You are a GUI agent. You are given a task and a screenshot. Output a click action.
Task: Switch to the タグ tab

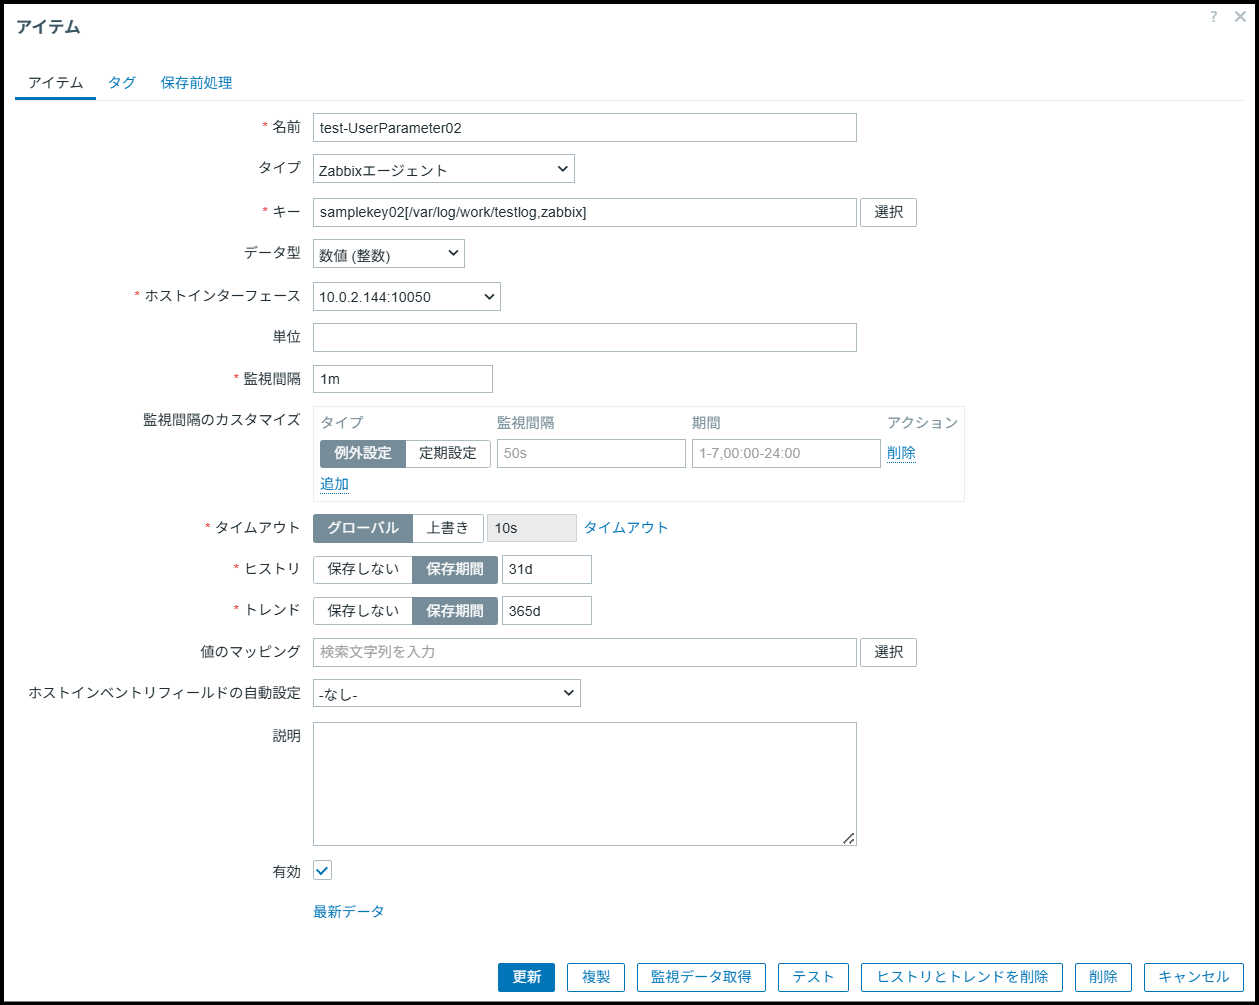(x=122, y=83)
